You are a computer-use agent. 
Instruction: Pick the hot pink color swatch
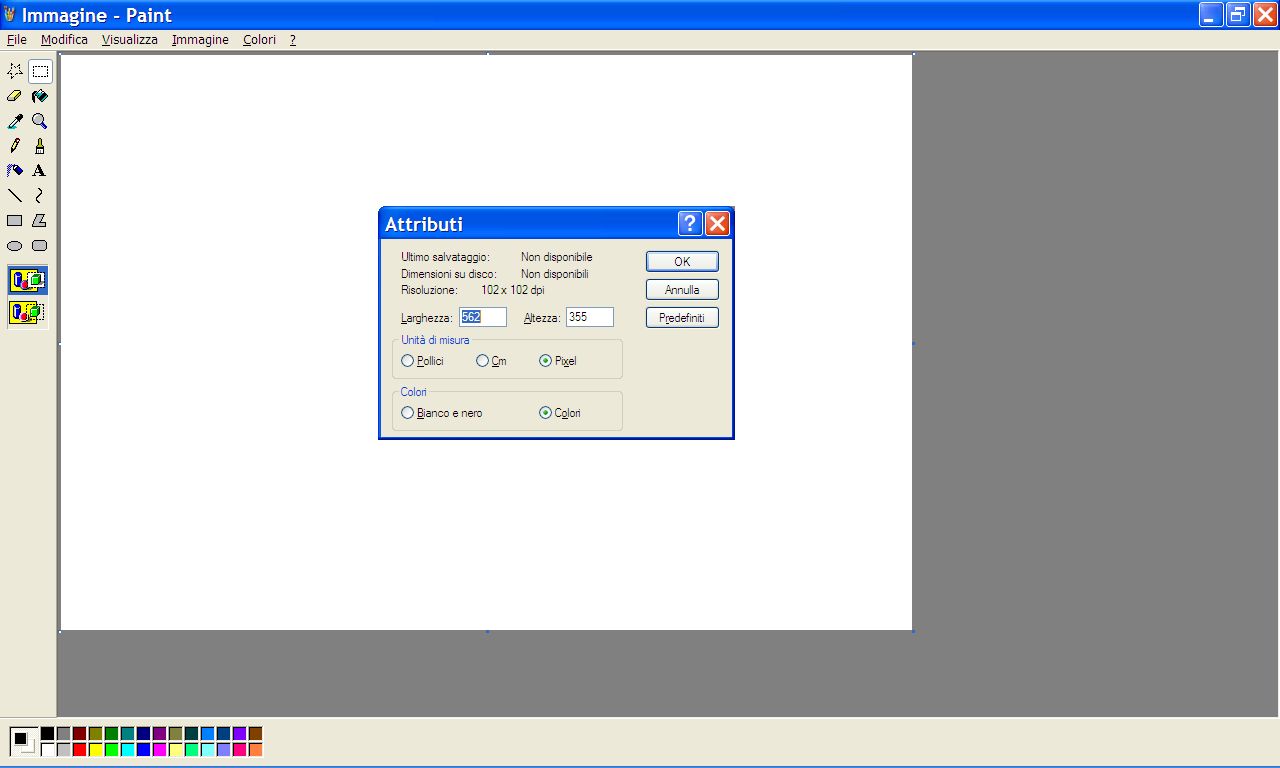(239, 750)
